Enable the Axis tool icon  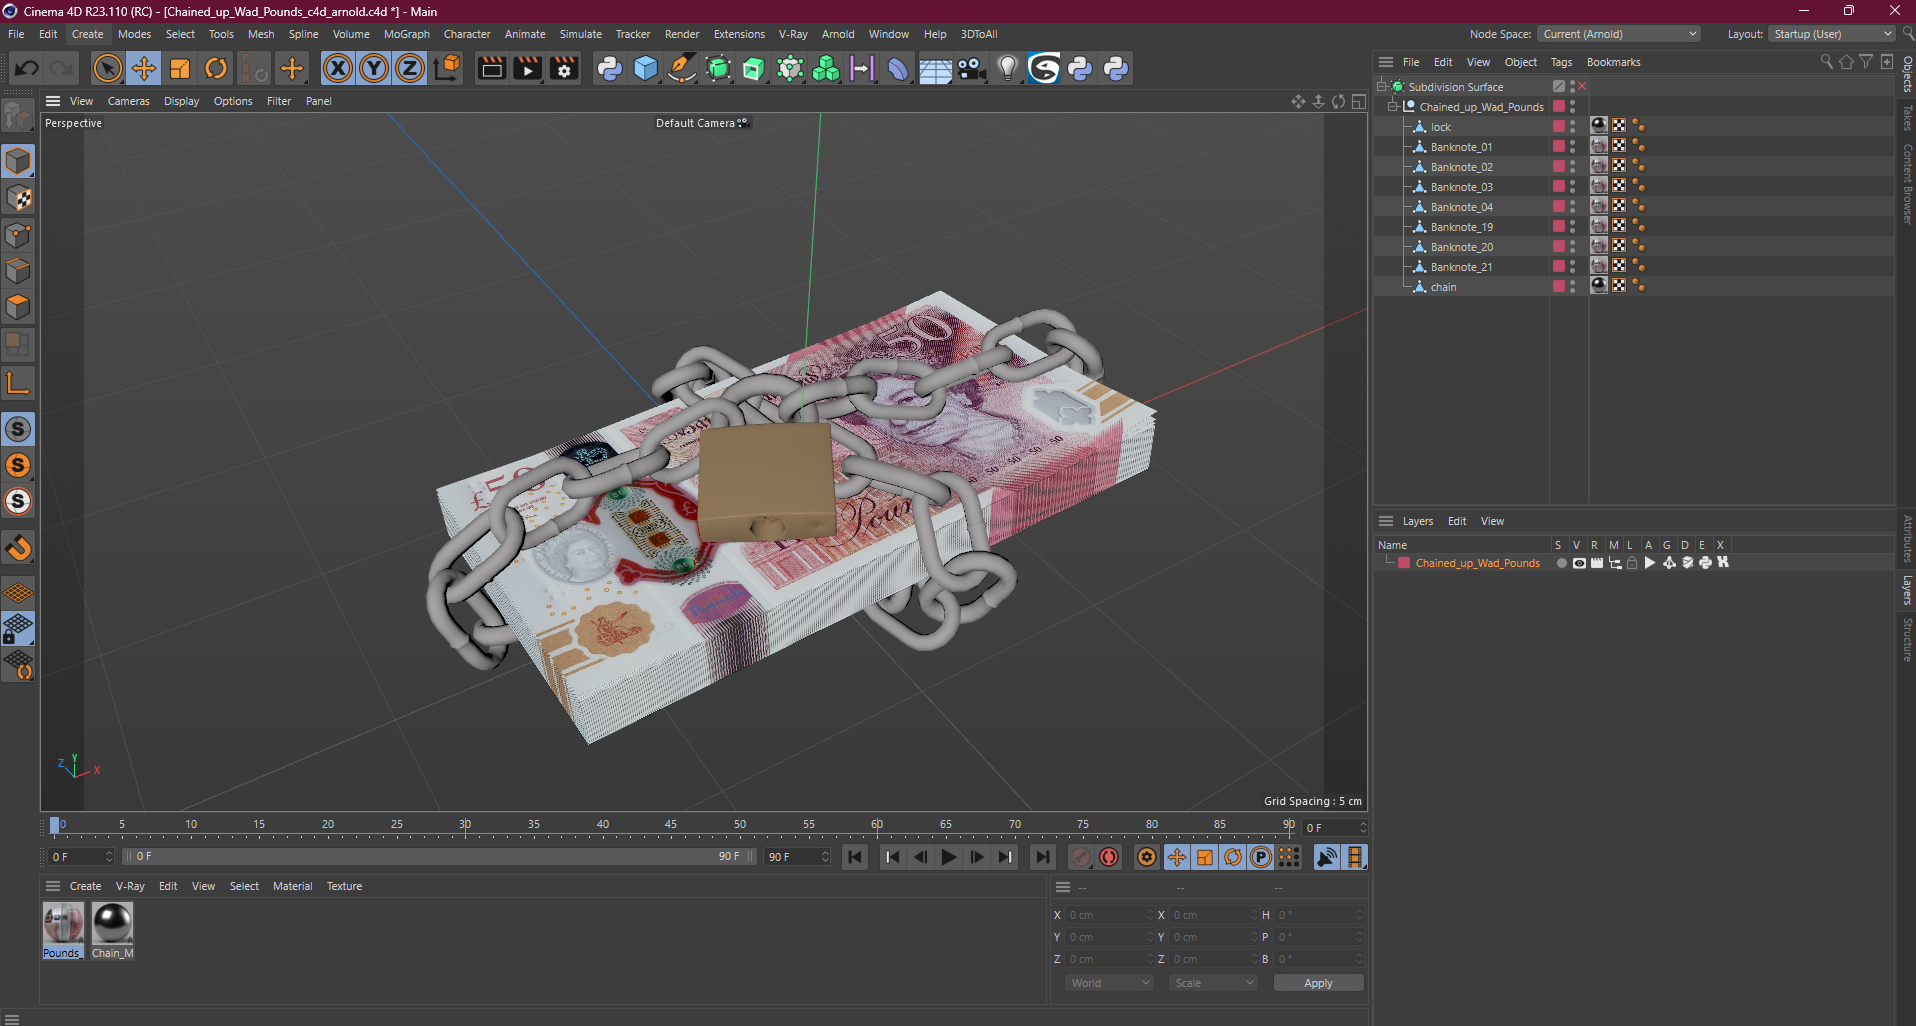click(x=18, y=383)
